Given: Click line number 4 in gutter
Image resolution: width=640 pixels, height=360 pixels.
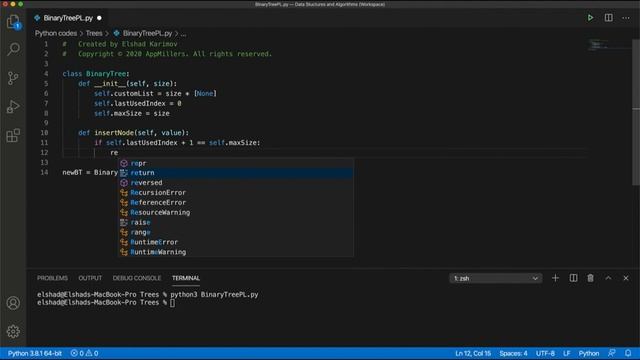Looking at the screenshot, I should pyautogui.click(x=46, y=73).
